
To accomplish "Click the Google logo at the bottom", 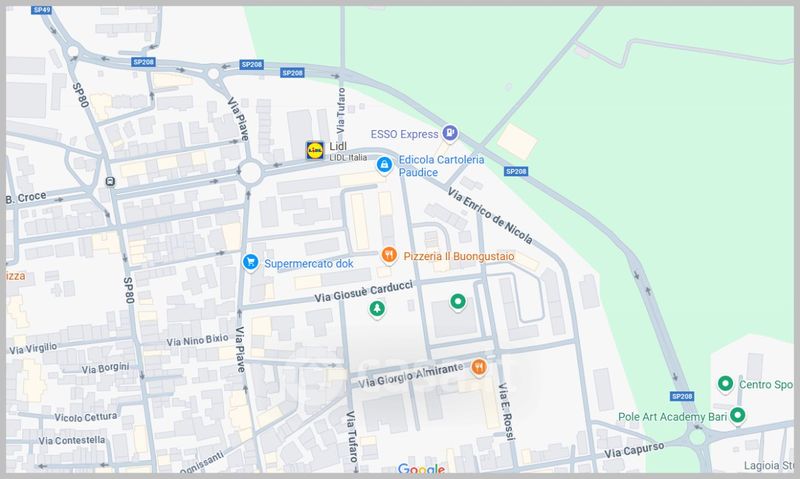I will point(421,469).
